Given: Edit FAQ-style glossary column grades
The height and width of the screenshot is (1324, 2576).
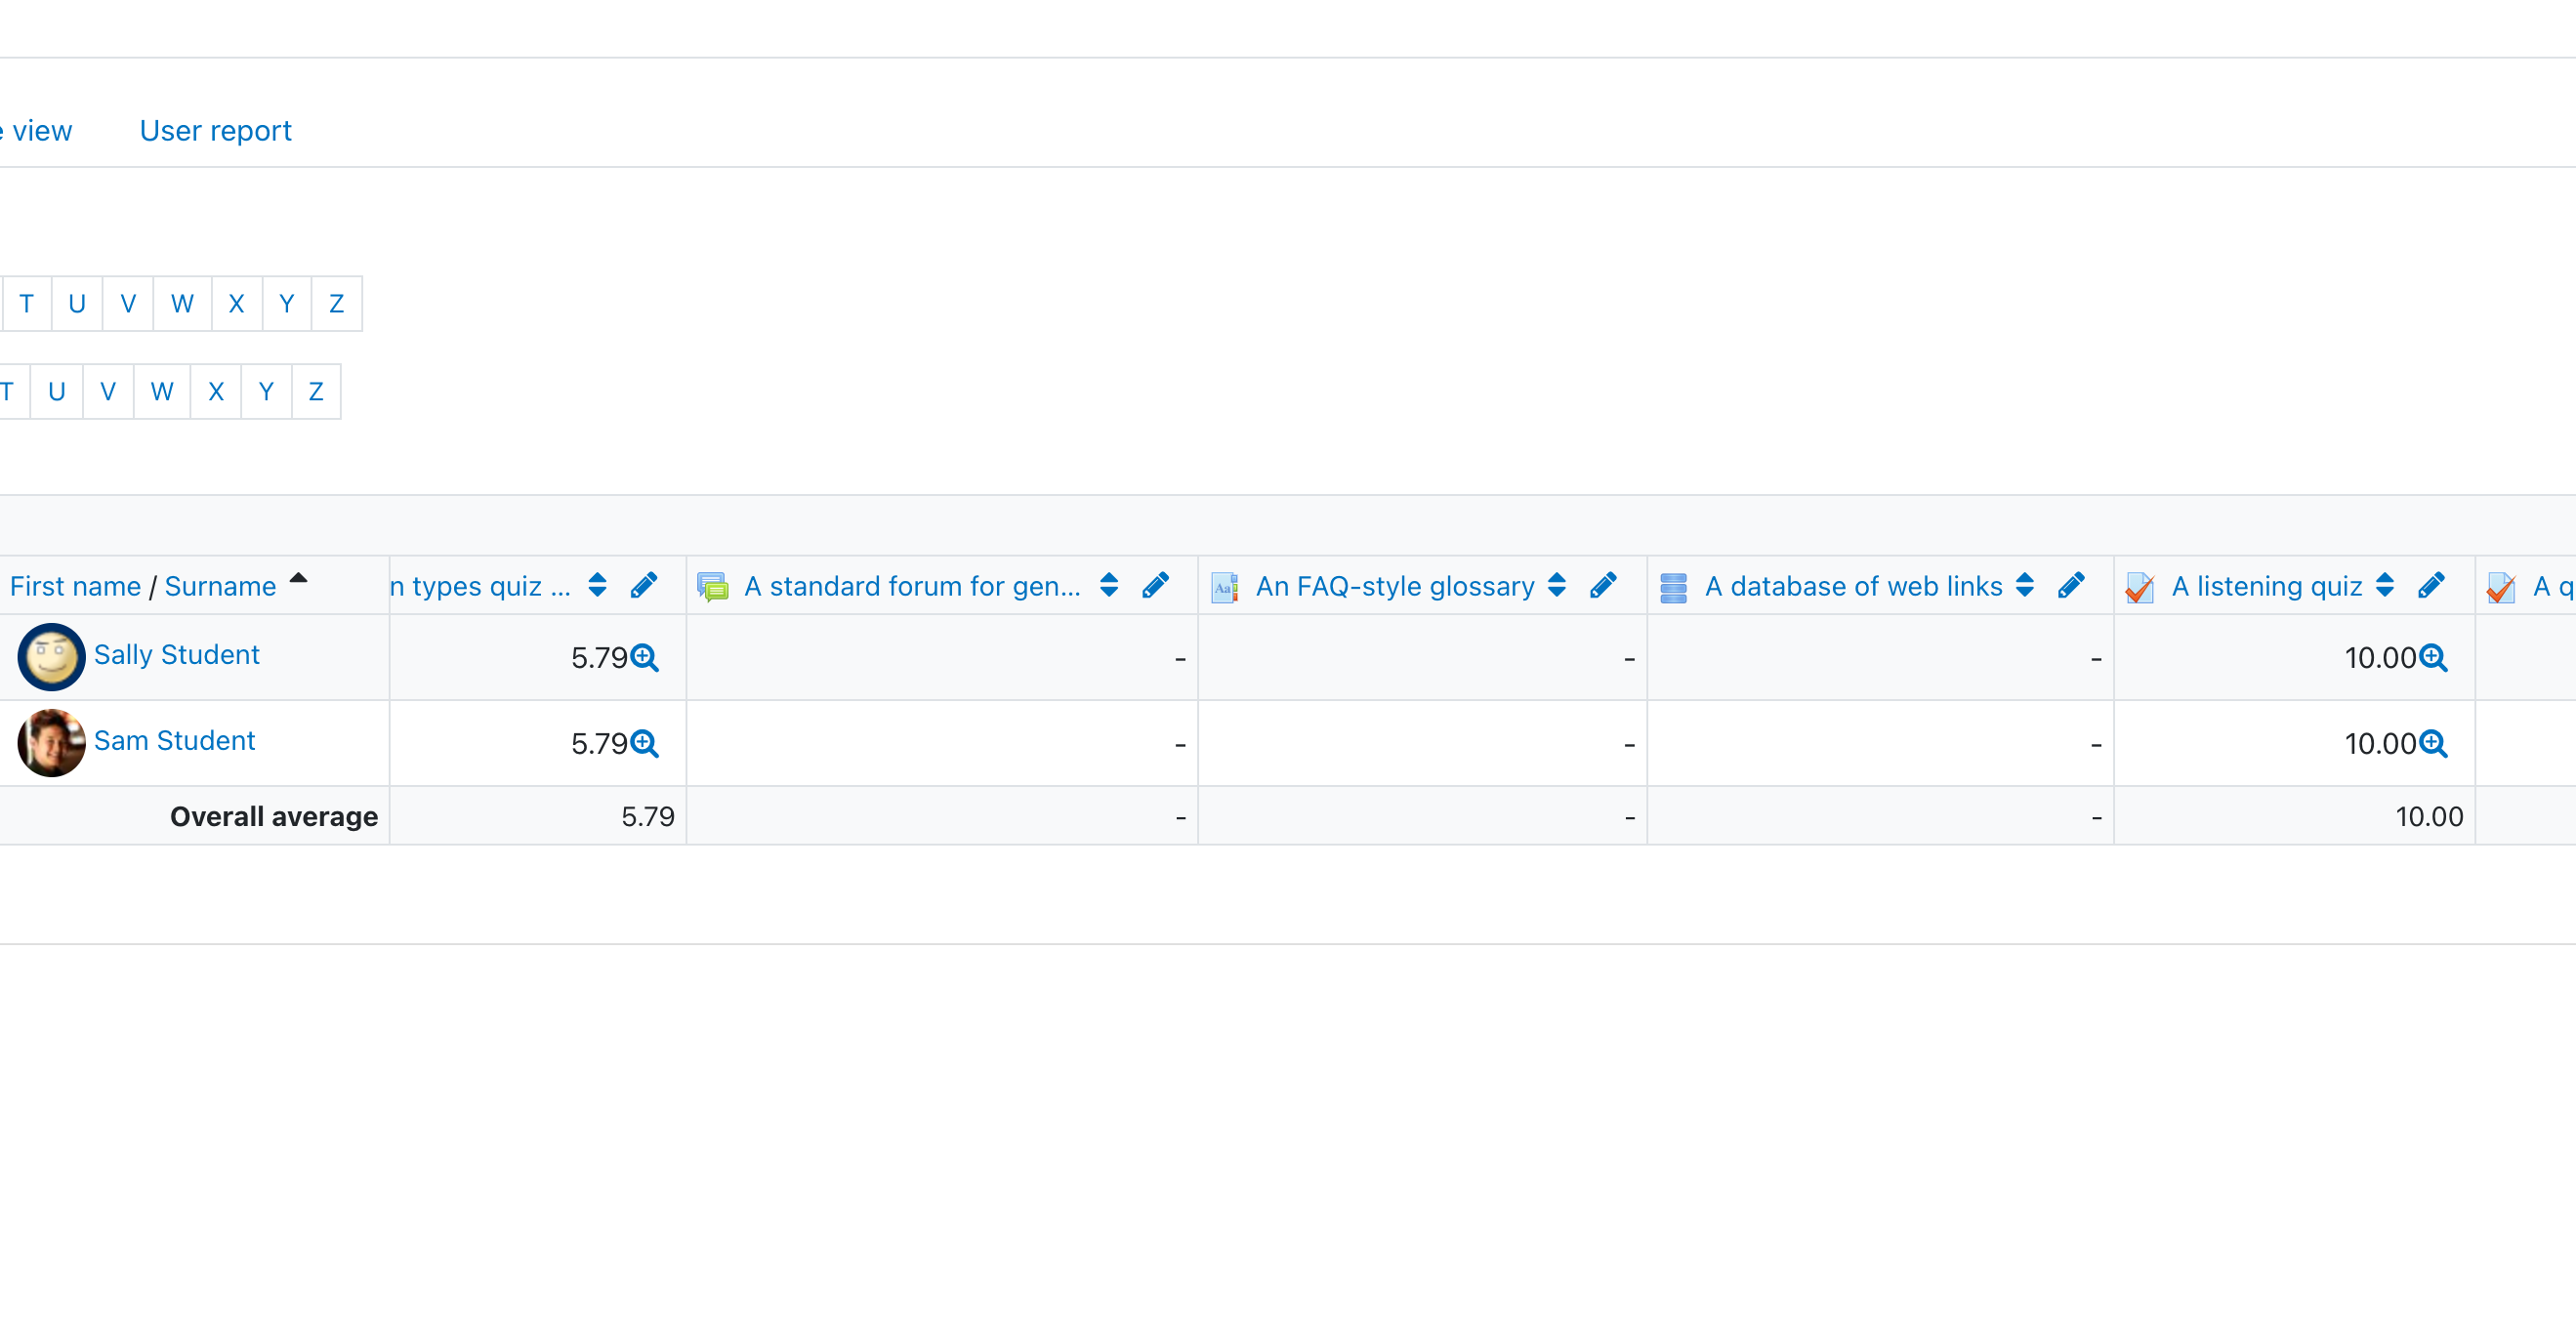Looking at the screenshot, I should point(1603,585).
